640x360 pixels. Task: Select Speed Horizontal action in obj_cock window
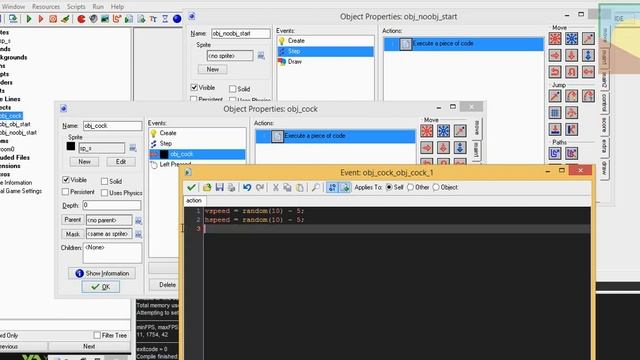(427, 148)
